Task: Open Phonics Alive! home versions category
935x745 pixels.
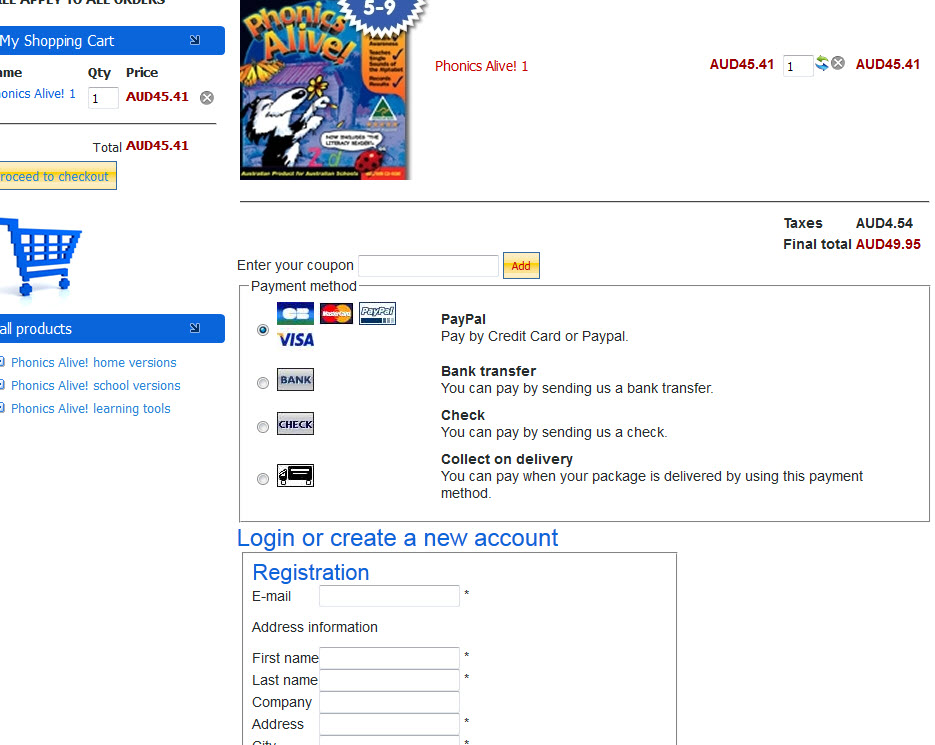Action: pos(94,363)
